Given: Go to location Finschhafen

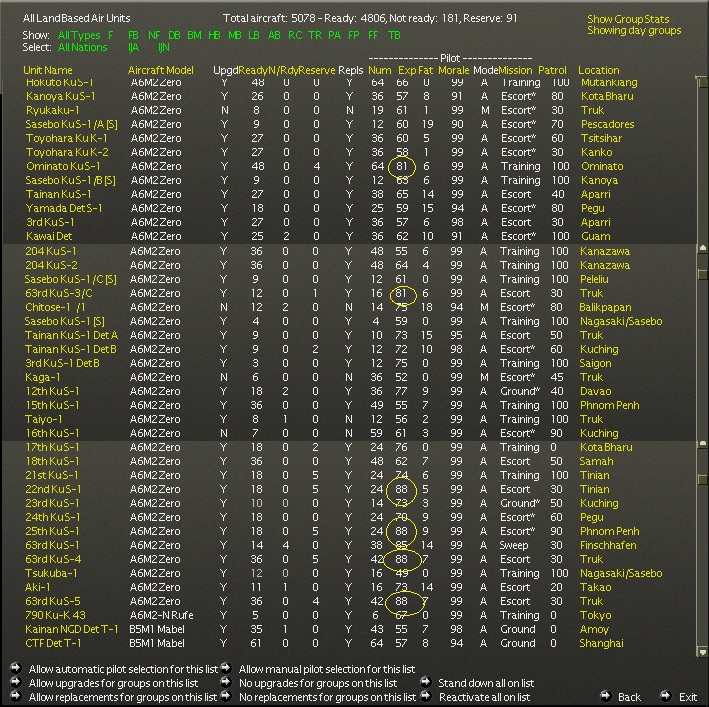Looking at the screenshot, I should tap(608, 546).
